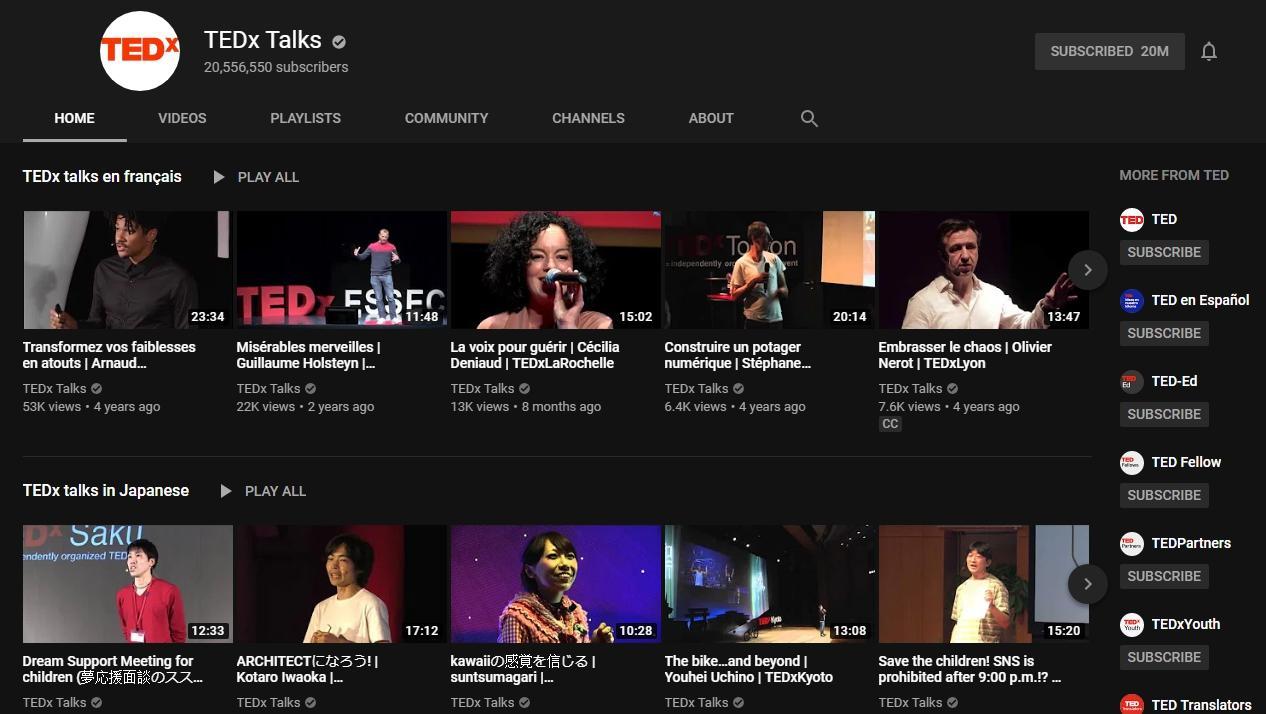
Task: Open the bike...and beyond video thumbnail
Action: tap(770, 584)
